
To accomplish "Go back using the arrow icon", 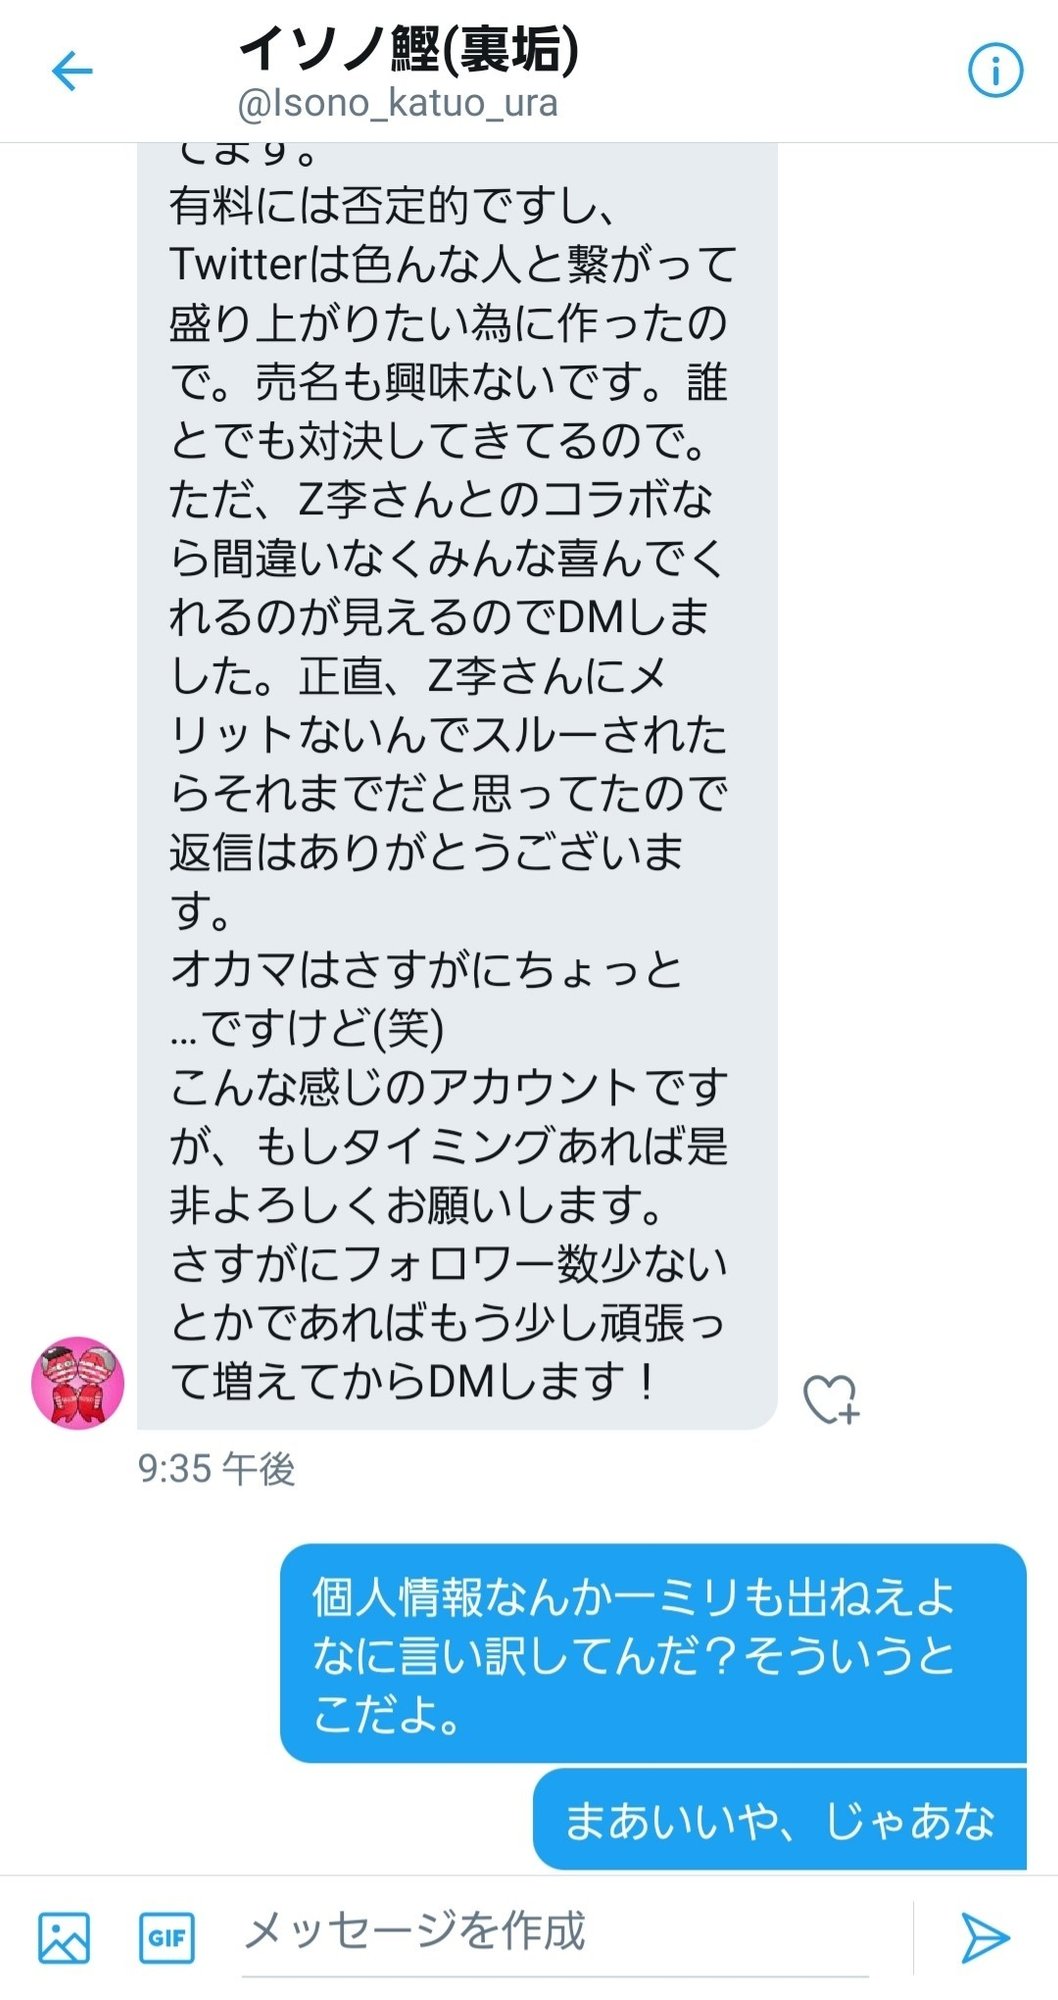I will (x=72, y=72).
